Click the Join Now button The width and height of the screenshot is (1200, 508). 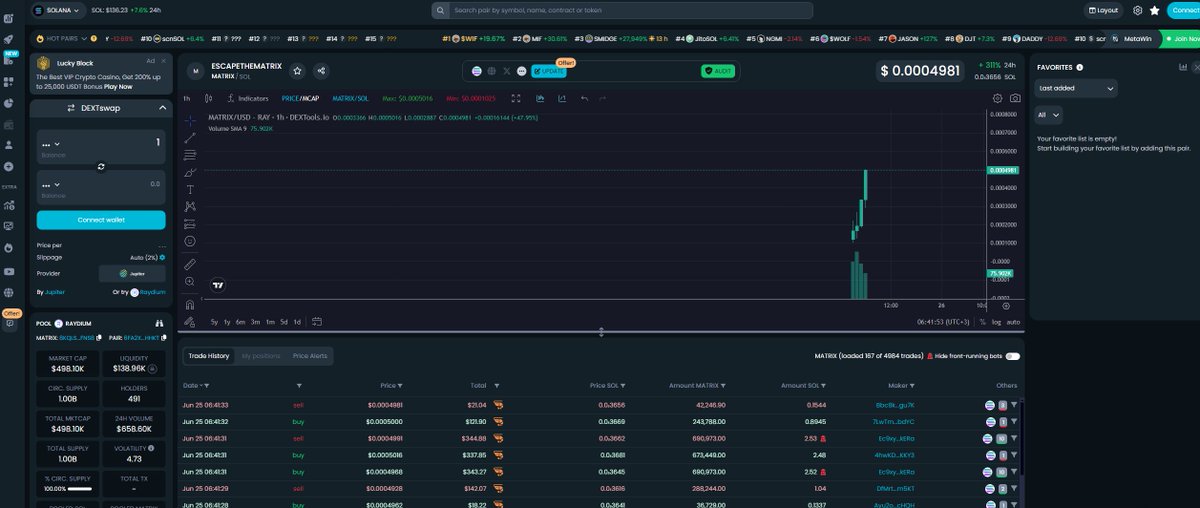(1180, 38)
